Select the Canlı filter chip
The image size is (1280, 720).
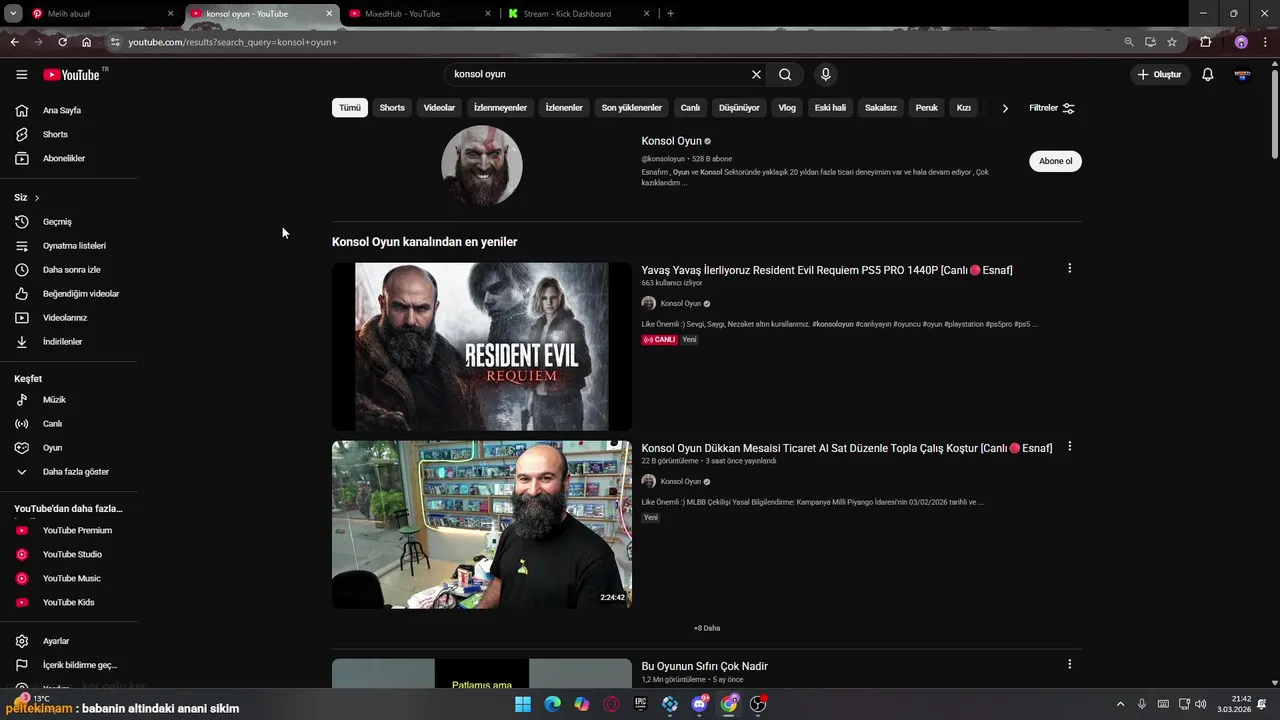(x=690, y=108)
